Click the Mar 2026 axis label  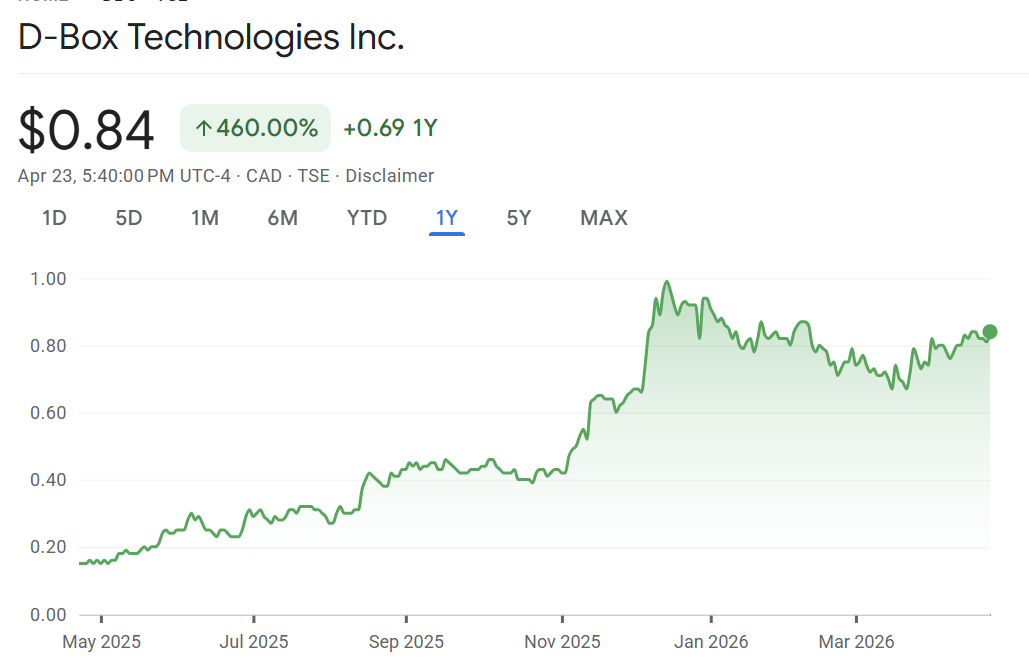pos(857,641)
